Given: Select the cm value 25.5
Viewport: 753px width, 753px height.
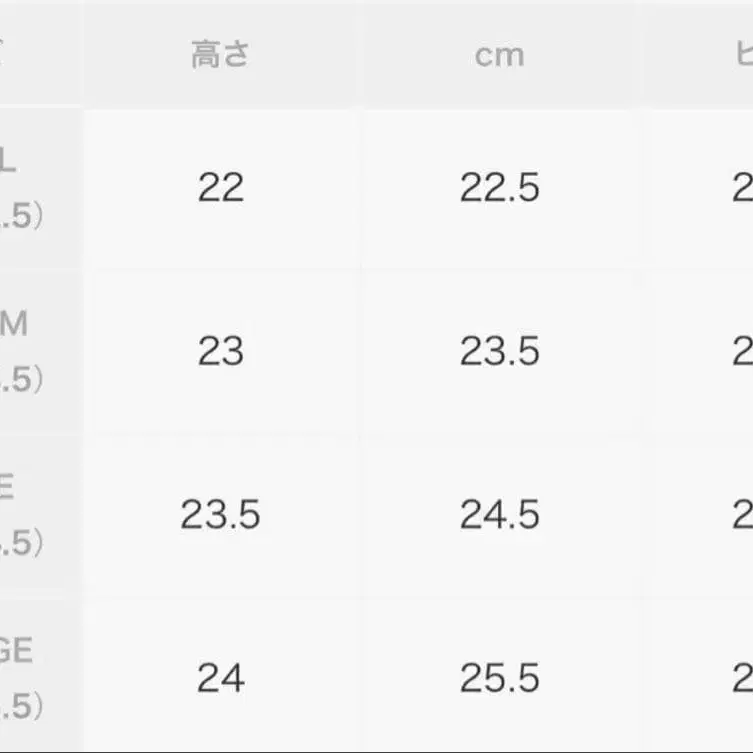Looking at the screenshot, I should pos(499,679).
